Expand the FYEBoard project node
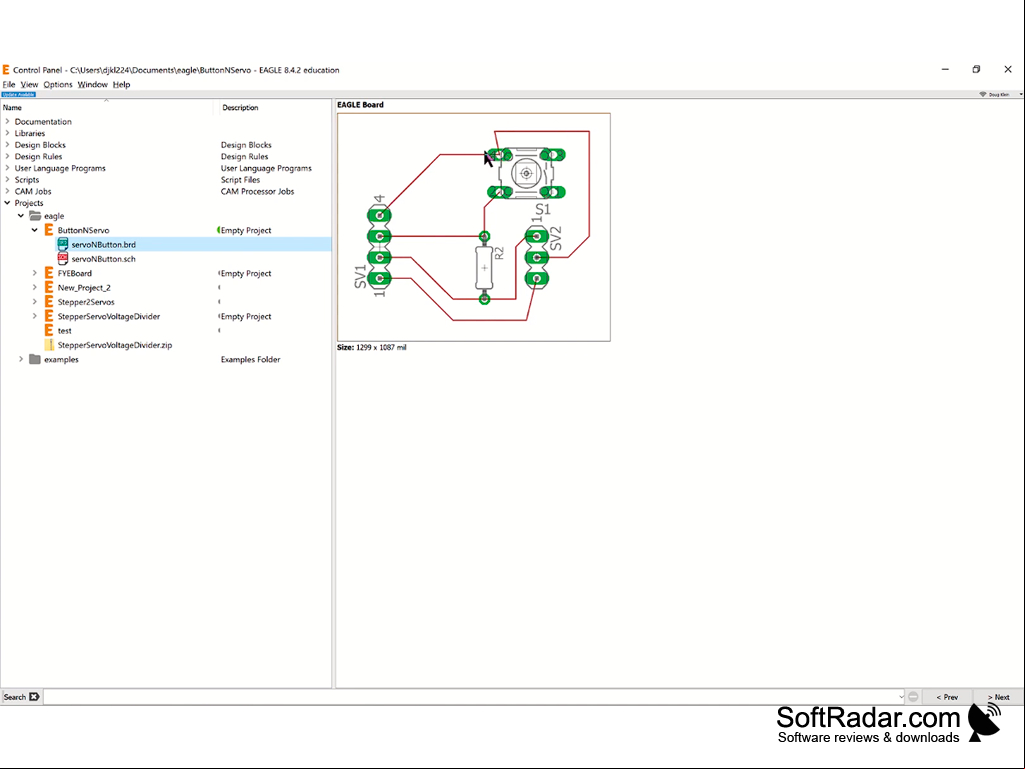 tap(35, 273)
